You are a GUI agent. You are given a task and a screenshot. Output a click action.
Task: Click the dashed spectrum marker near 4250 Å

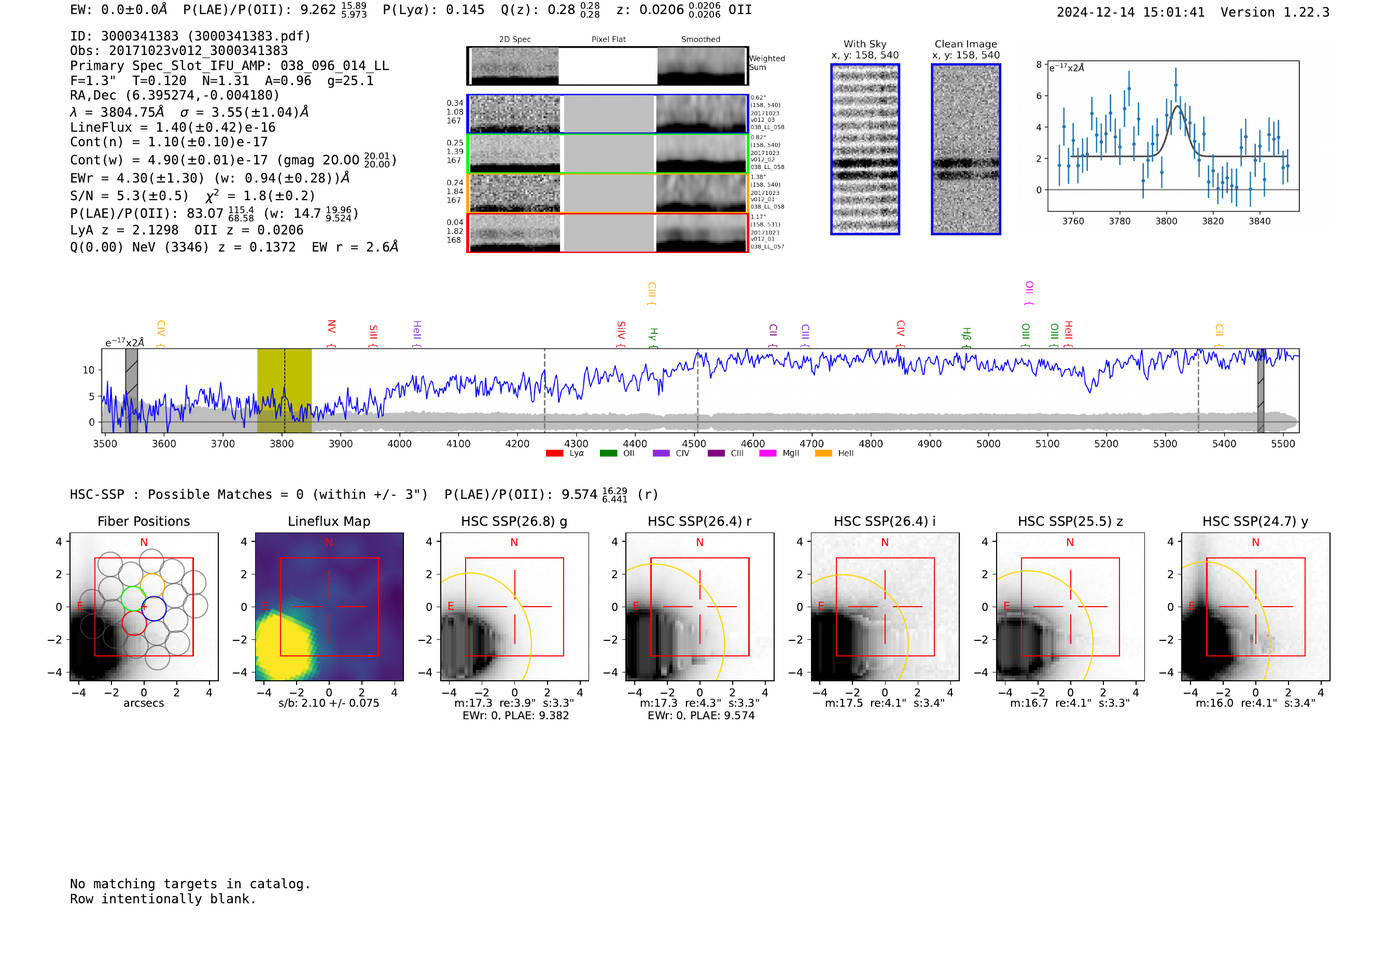pos(544,390)
